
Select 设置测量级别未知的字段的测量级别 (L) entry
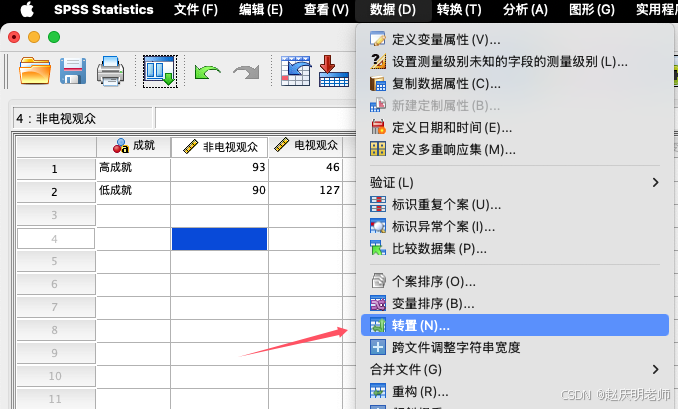pos(515,61)
